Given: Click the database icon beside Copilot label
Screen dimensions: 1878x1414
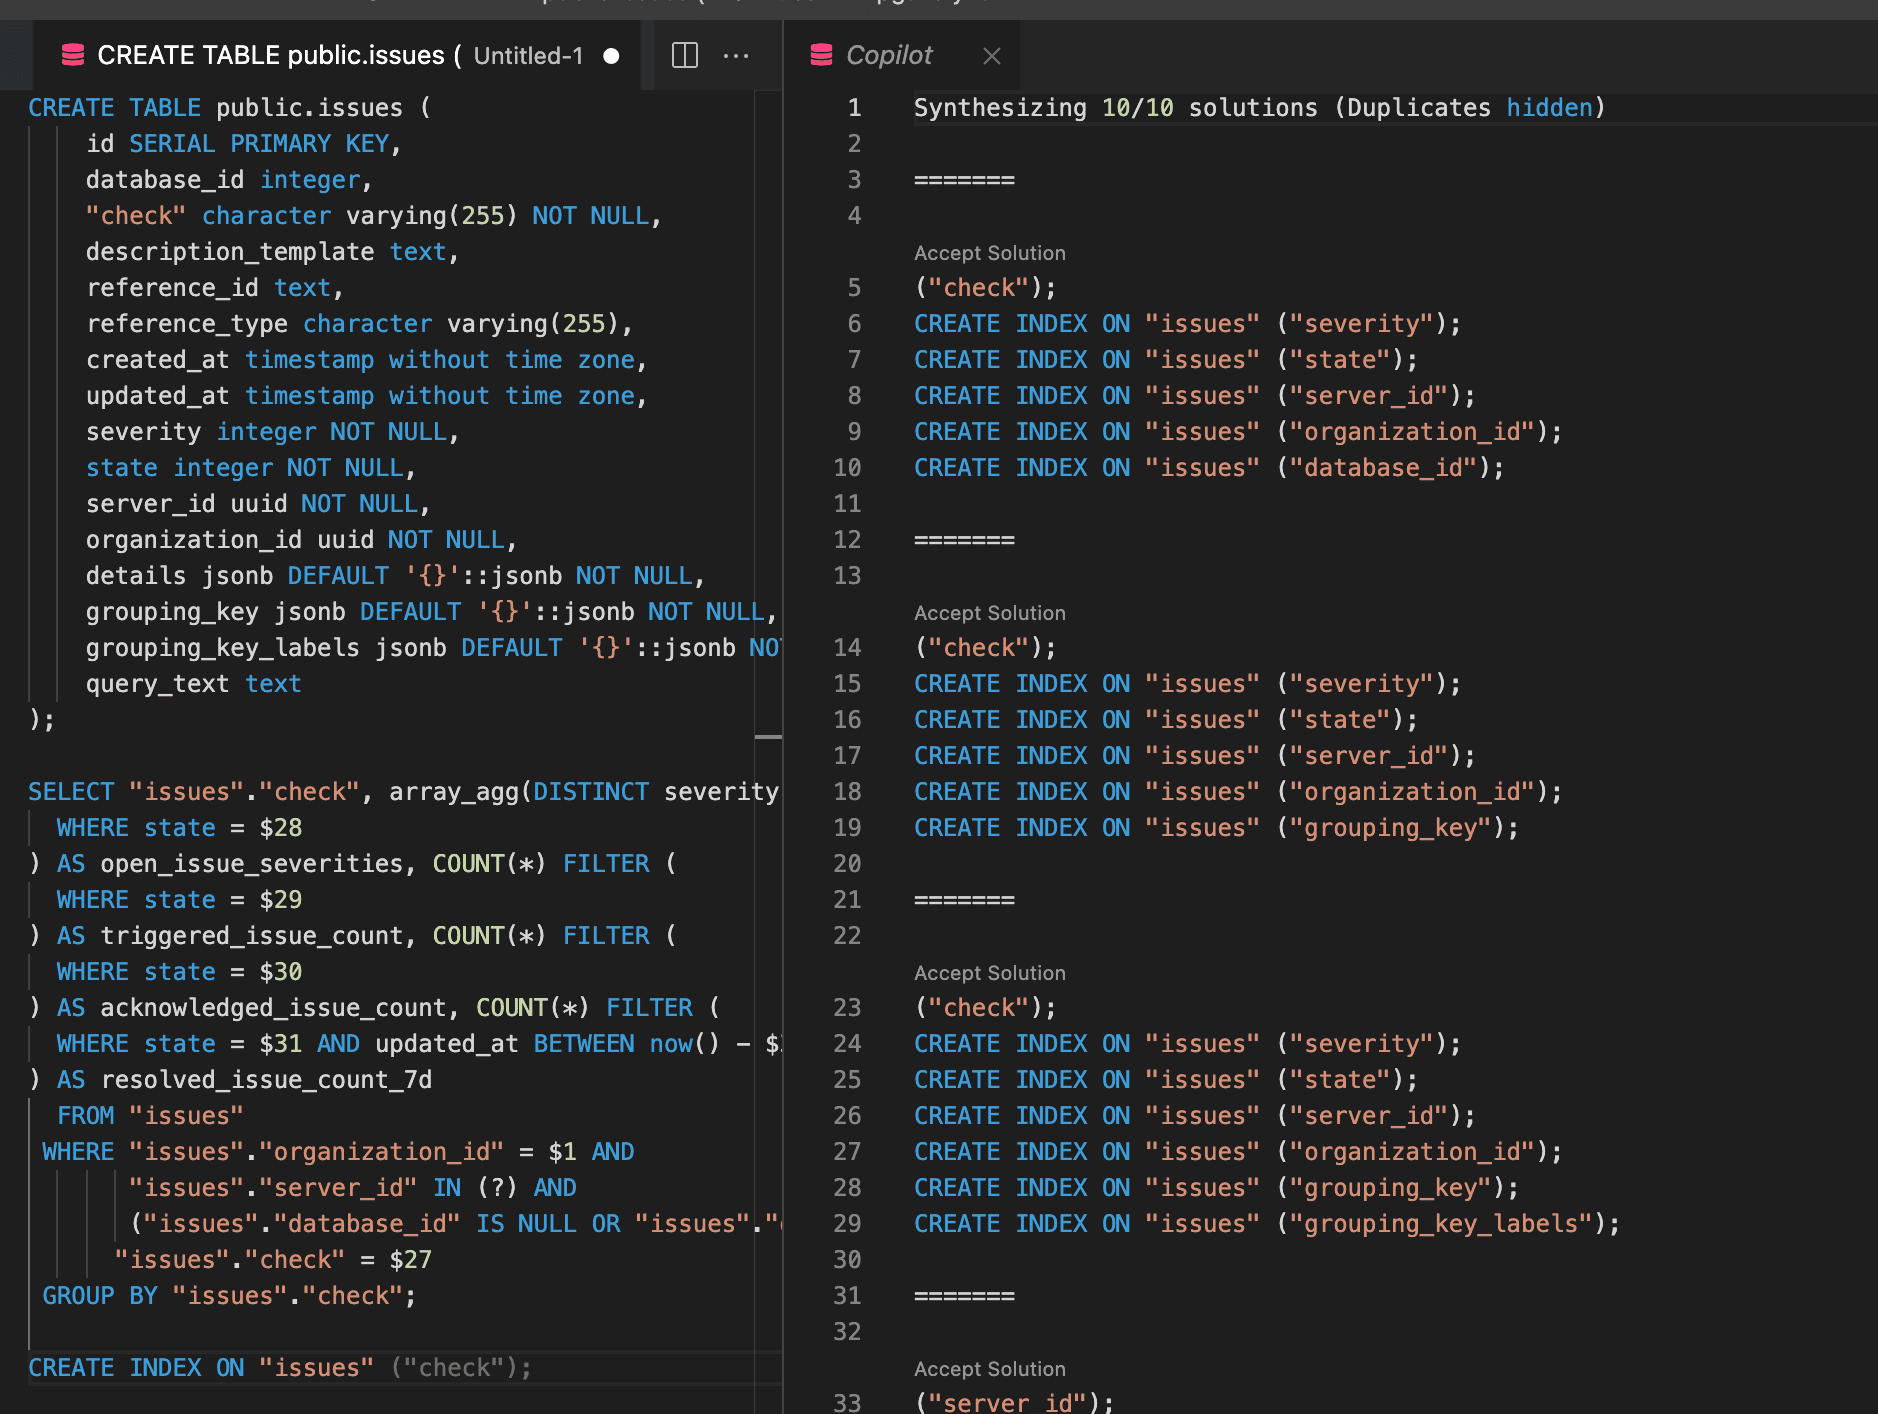Looking at the screenshot, I should (x=820, y=55).
